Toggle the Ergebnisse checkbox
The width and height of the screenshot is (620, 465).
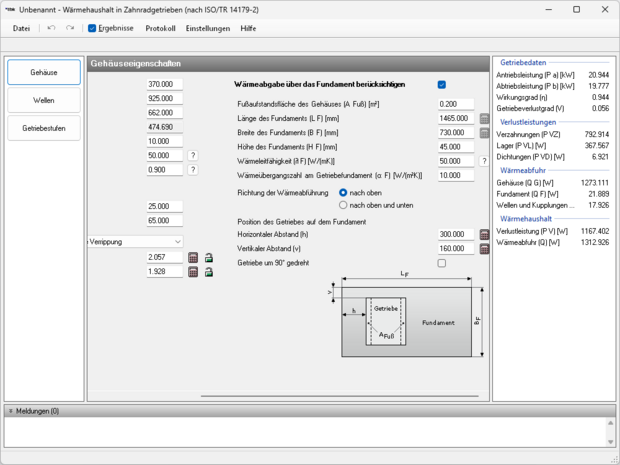point(93,28)
